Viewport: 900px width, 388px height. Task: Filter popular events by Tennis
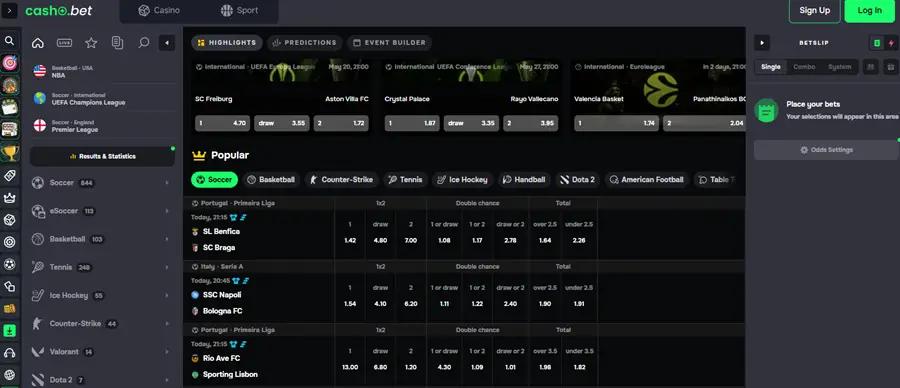coord(405,180)
